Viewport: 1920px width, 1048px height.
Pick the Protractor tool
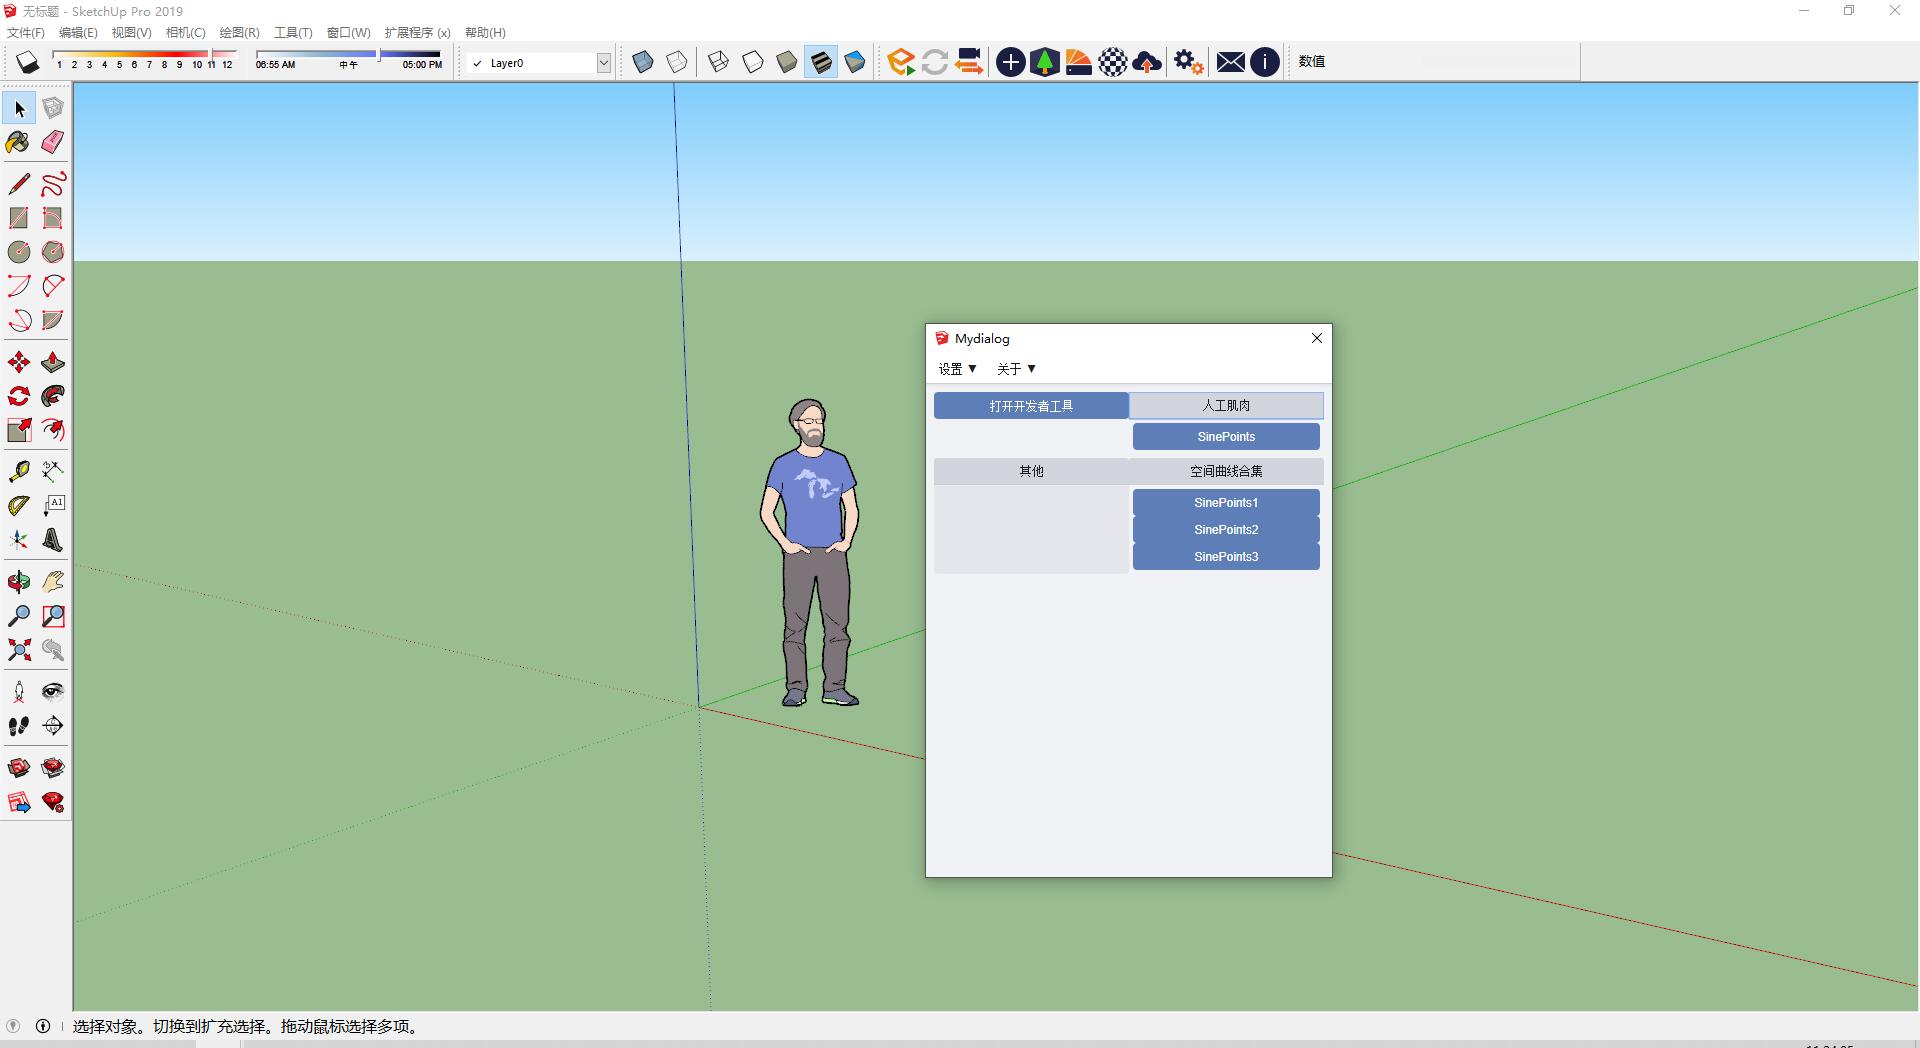19,505
